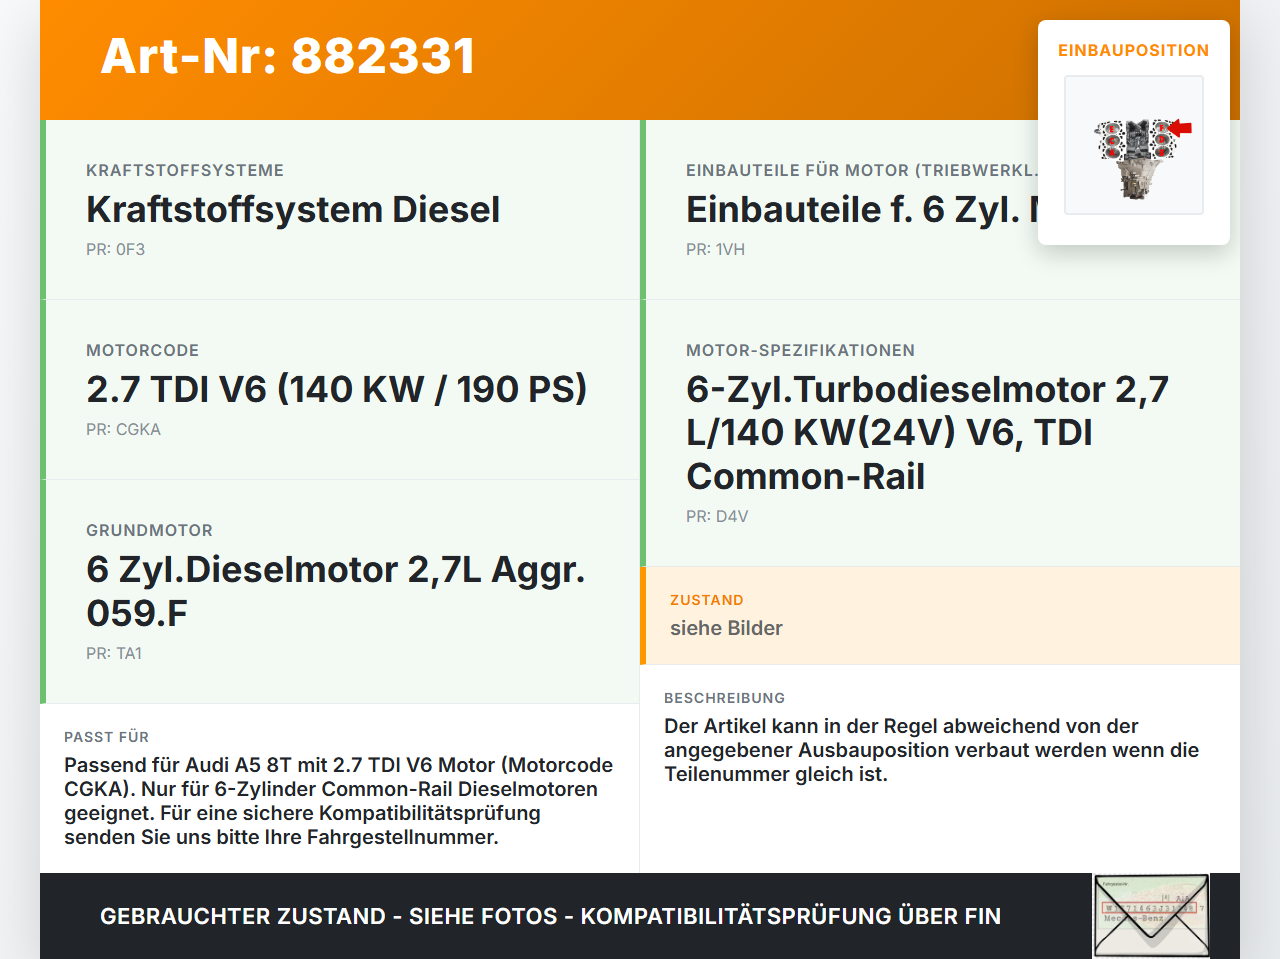Viewport: 1280px width, 959px height.
Task: Open the engine Einbauposition thumbnail image
Action: pyautogui.click(x=1134, y=145)
